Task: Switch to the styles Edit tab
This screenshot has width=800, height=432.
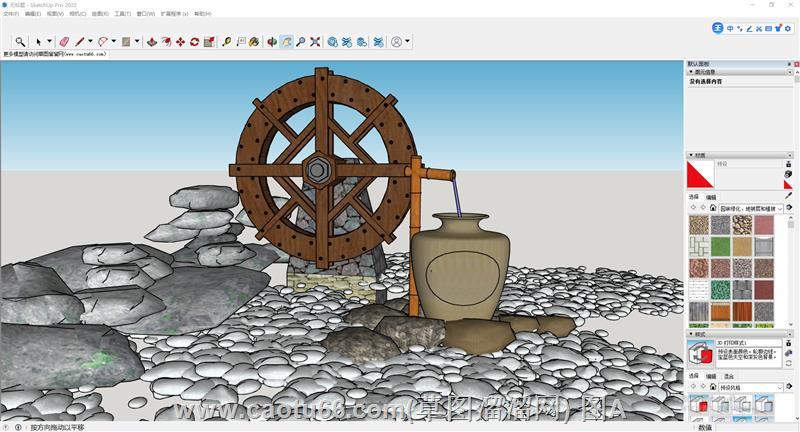Action: [x=711, y=376]
